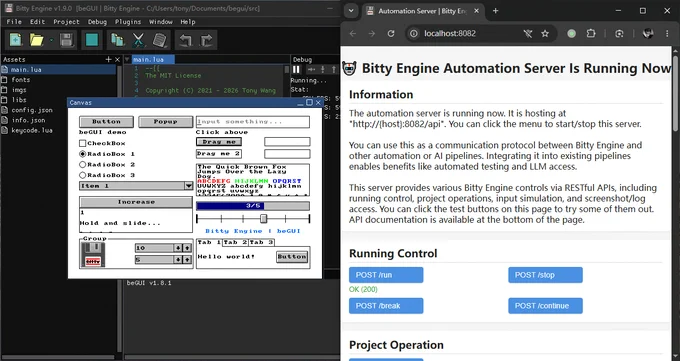
Task: Click the plus icon in Assets panel
Action: pos(108,59)
